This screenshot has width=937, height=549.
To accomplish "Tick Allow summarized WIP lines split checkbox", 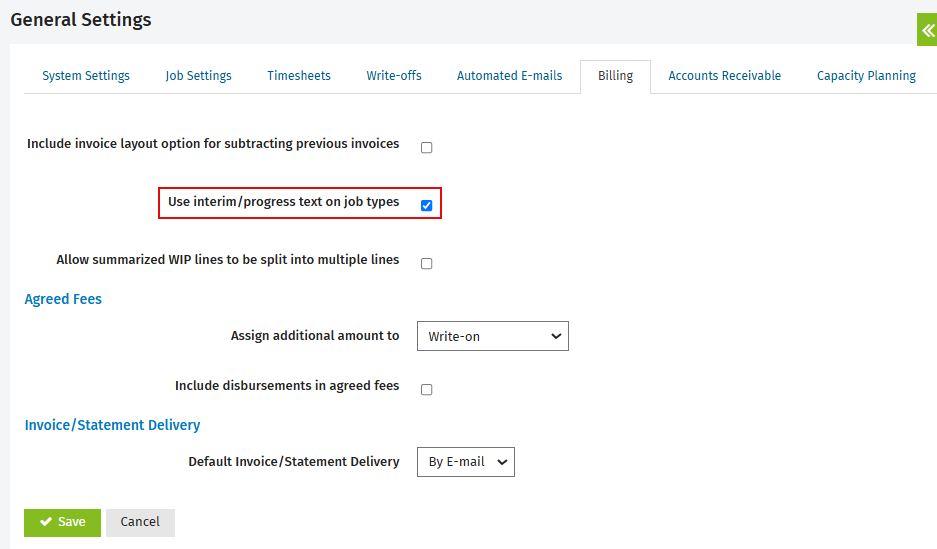I will click(427, 263).
